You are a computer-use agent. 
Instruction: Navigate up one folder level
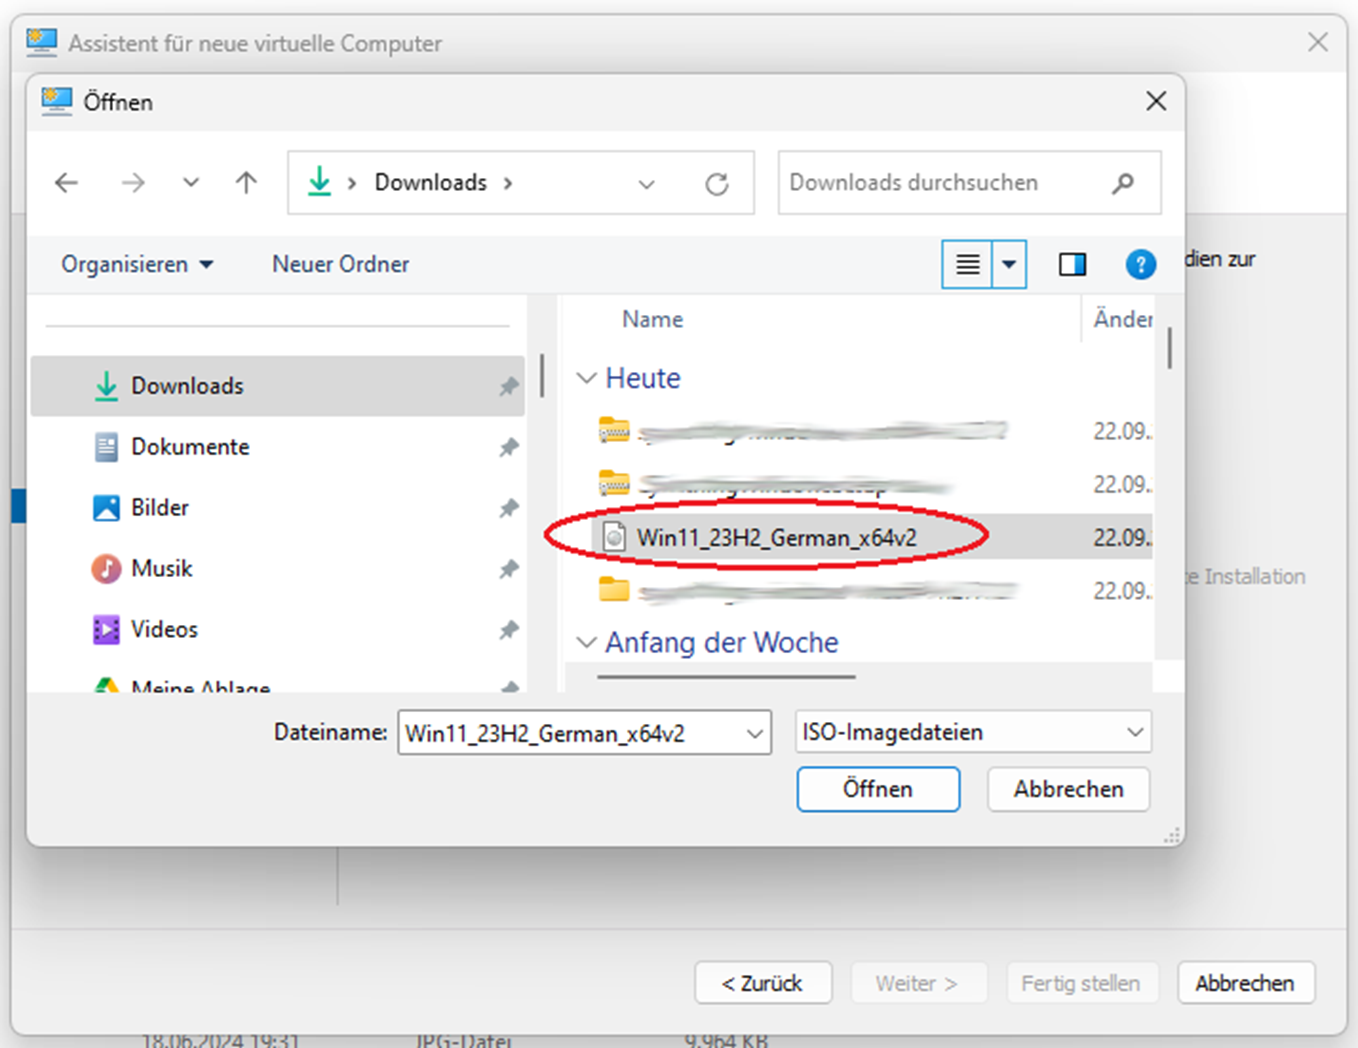[x=246, y=183]
